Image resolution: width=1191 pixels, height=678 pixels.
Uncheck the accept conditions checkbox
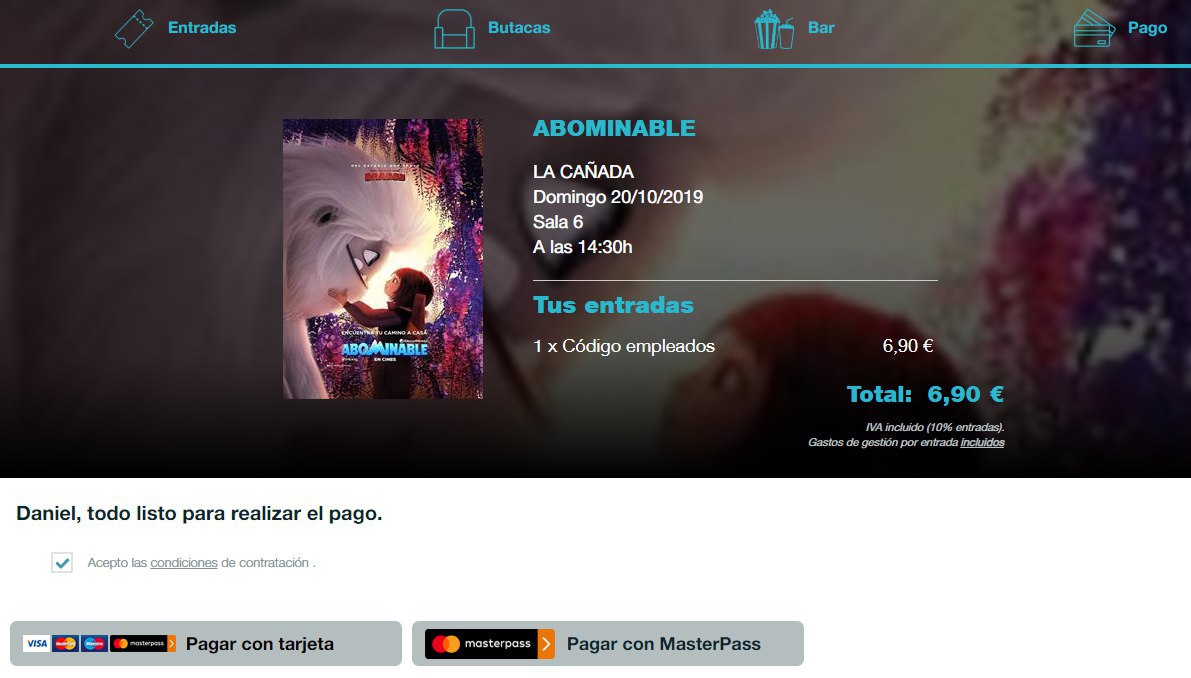coord(62,563)
